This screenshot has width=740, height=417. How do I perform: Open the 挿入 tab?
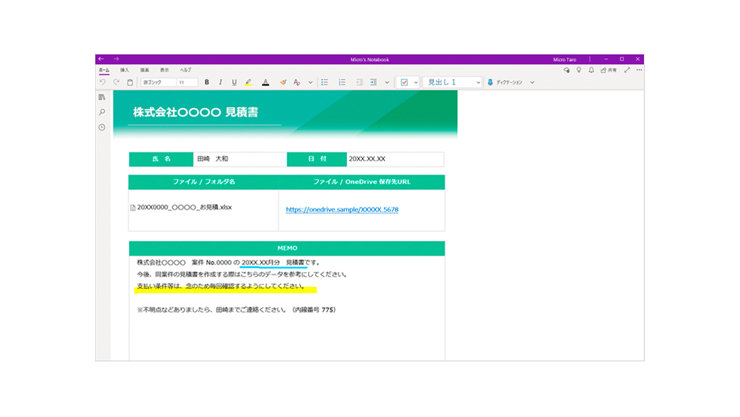[x=125, y=70]
